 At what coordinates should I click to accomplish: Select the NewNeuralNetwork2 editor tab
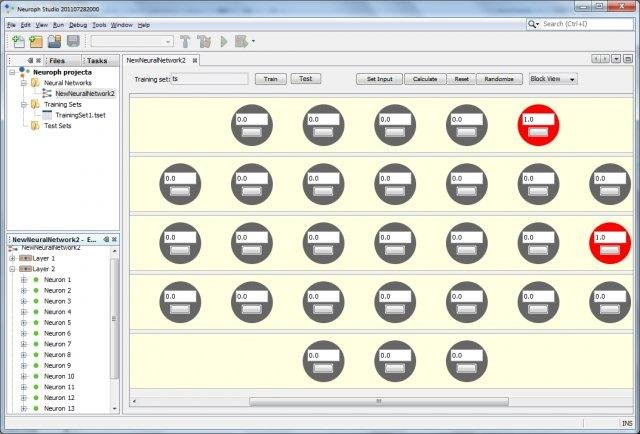pos(156,60)
